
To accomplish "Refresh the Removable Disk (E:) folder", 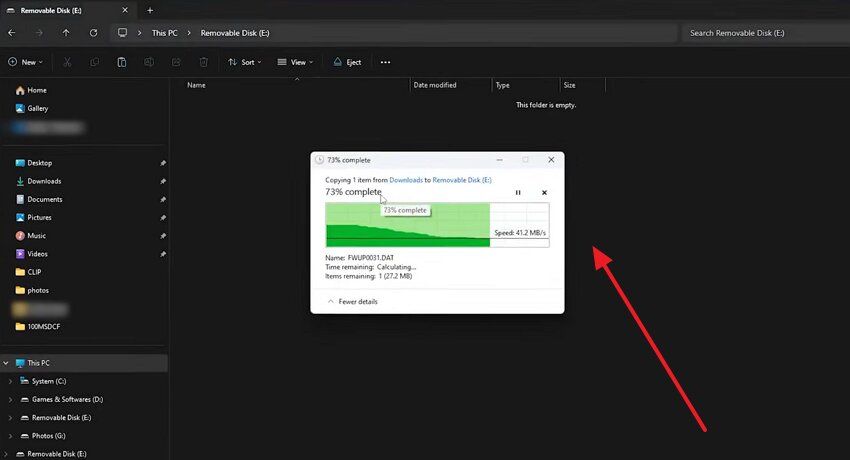I will [93, 33].
